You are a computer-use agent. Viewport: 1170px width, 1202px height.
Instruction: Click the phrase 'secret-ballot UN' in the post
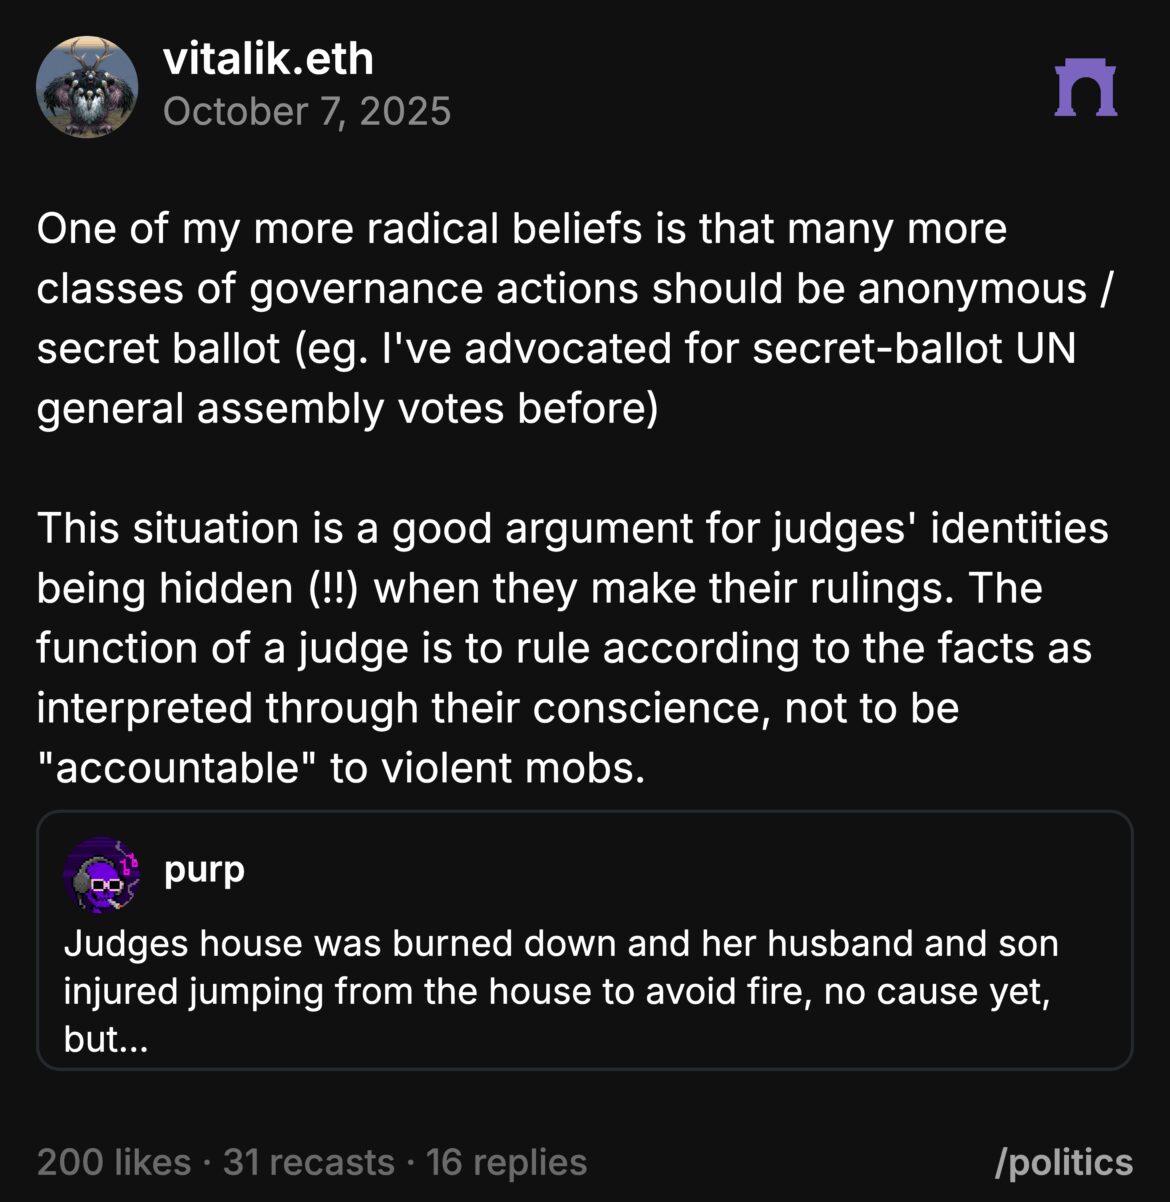[x=914, y=348]
